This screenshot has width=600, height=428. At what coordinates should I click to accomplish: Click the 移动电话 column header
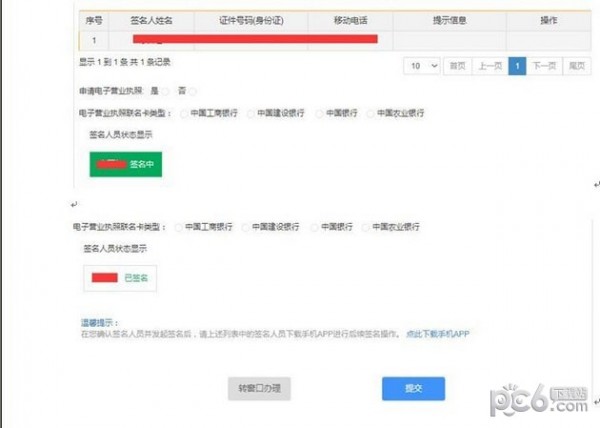click(350, 21)
